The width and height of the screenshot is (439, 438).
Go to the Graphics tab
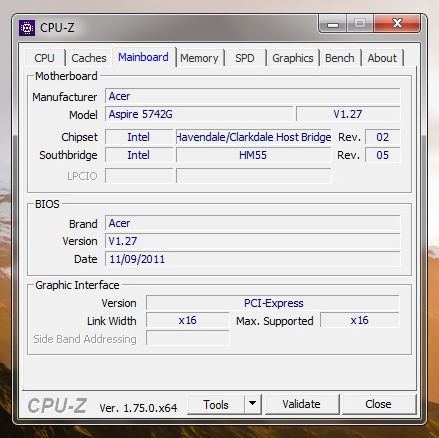tap(293, 58)
